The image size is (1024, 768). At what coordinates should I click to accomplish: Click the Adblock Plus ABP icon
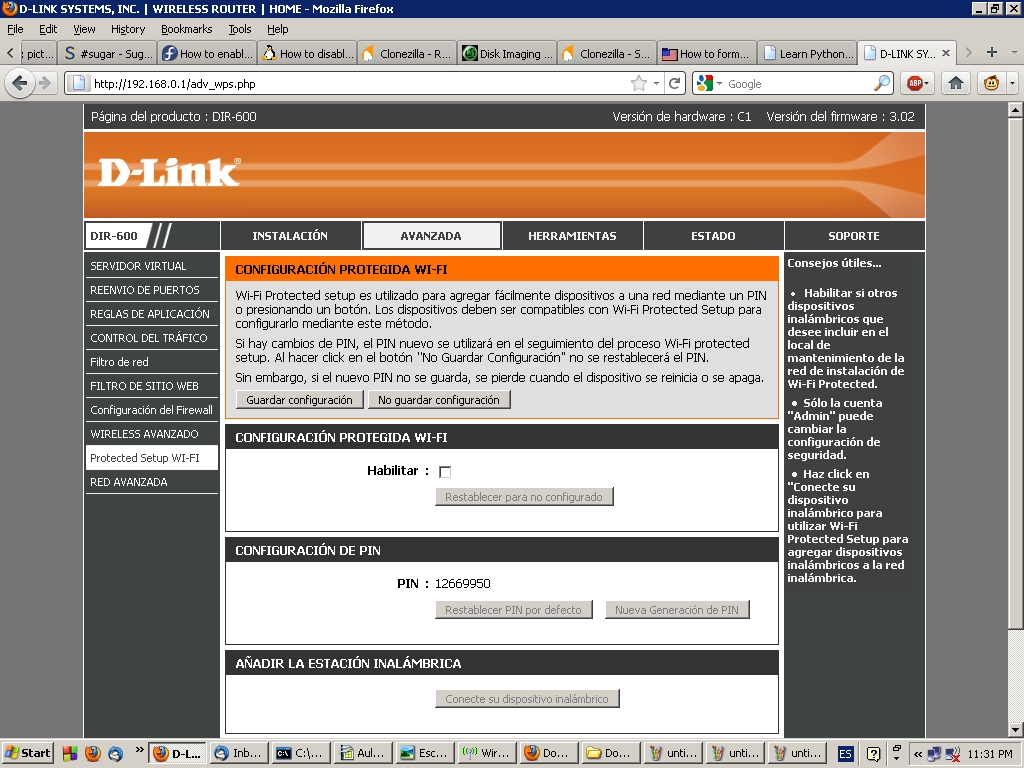(912, 83)
